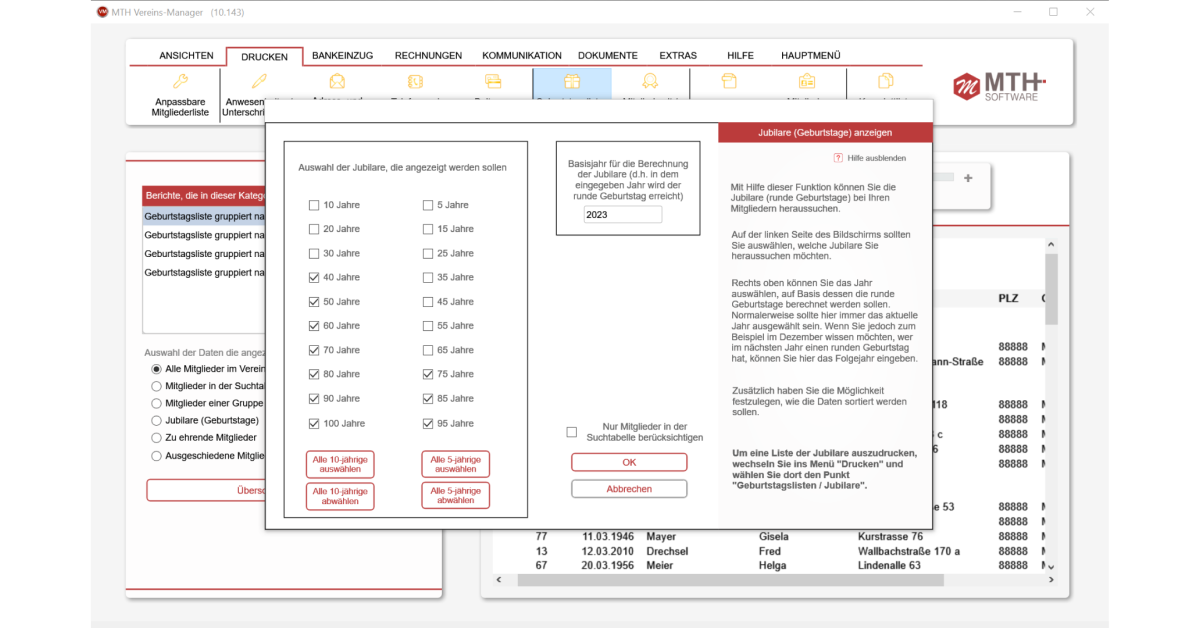
Task: Click the member table vertical scrollbar up arrow
Action: point(1051,244)
